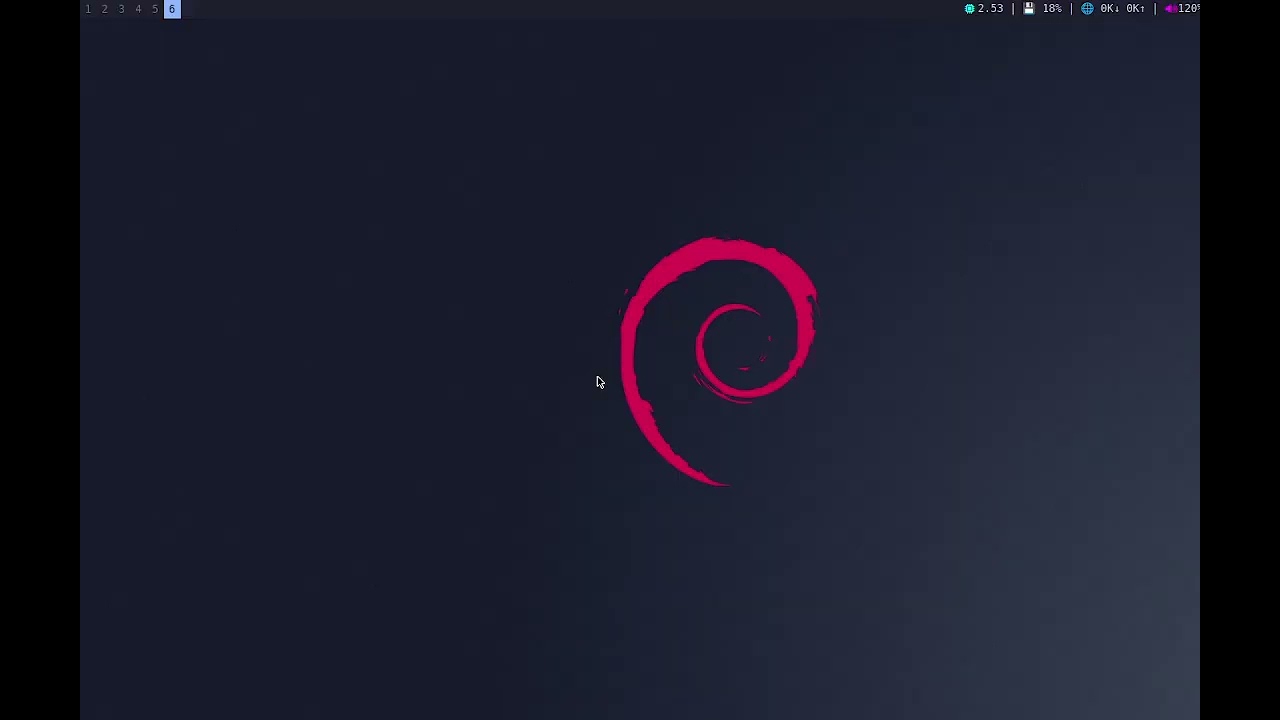Switch to workspace 5
The image size is (1280, 720).
pyautogui.click(x=155, y=9)
